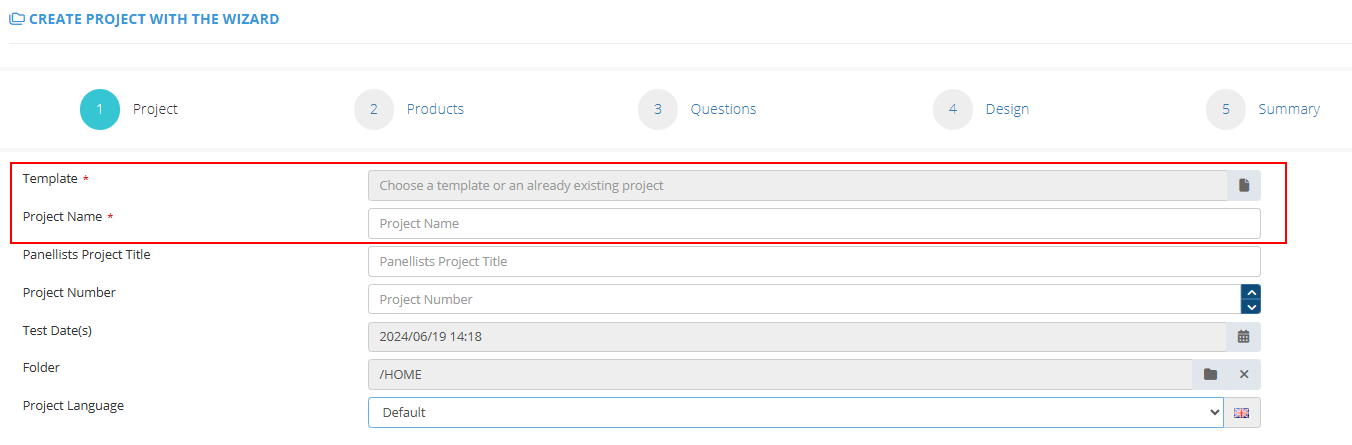This screenshot has height=445, width=1352.
Task: Click the Test Date(s) field
Action: [x=797, y=337]
